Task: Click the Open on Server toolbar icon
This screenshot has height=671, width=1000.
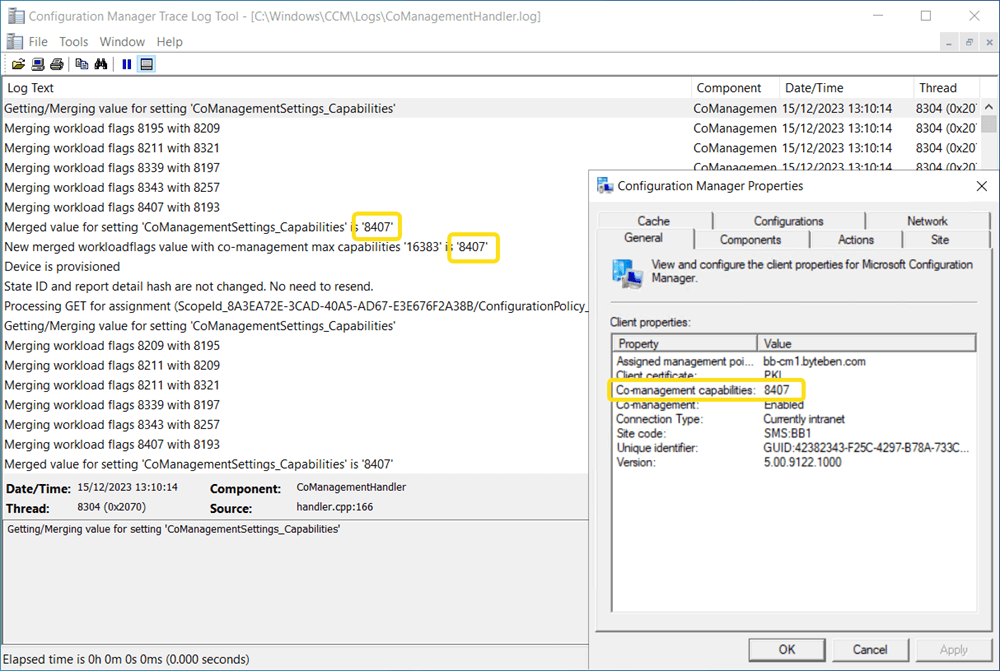Action: (38, 64)
